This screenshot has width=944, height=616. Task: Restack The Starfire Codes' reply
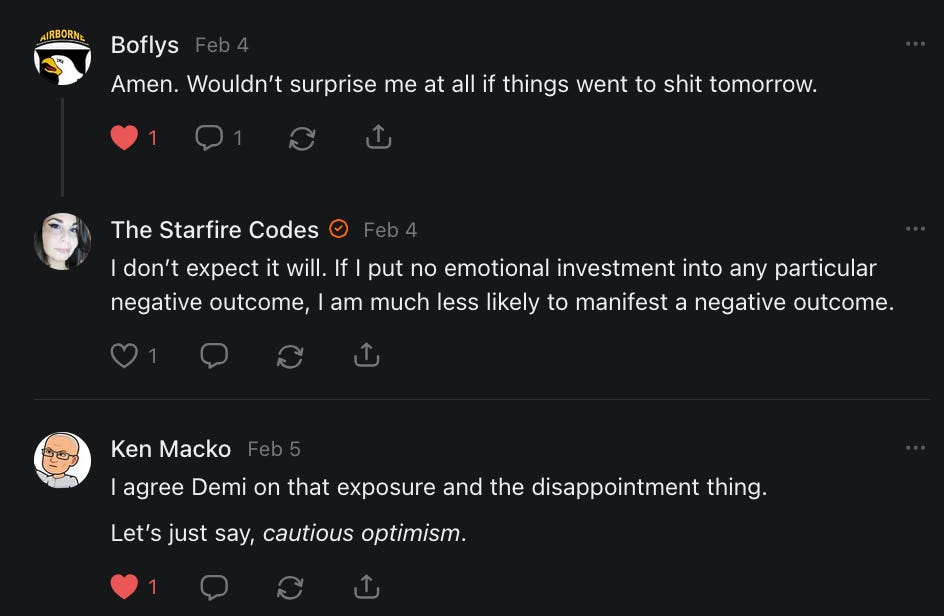[290, 355]
